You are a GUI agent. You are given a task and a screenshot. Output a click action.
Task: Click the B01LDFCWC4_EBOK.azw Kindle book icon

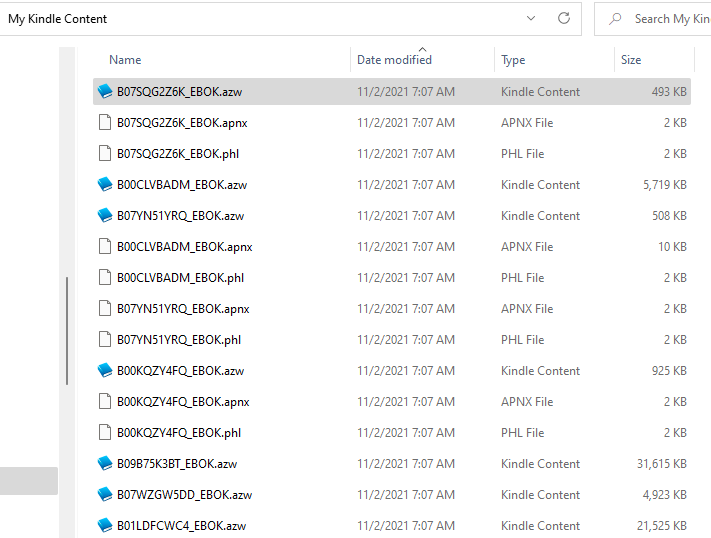pyautogui.click(x=105, y=526)
